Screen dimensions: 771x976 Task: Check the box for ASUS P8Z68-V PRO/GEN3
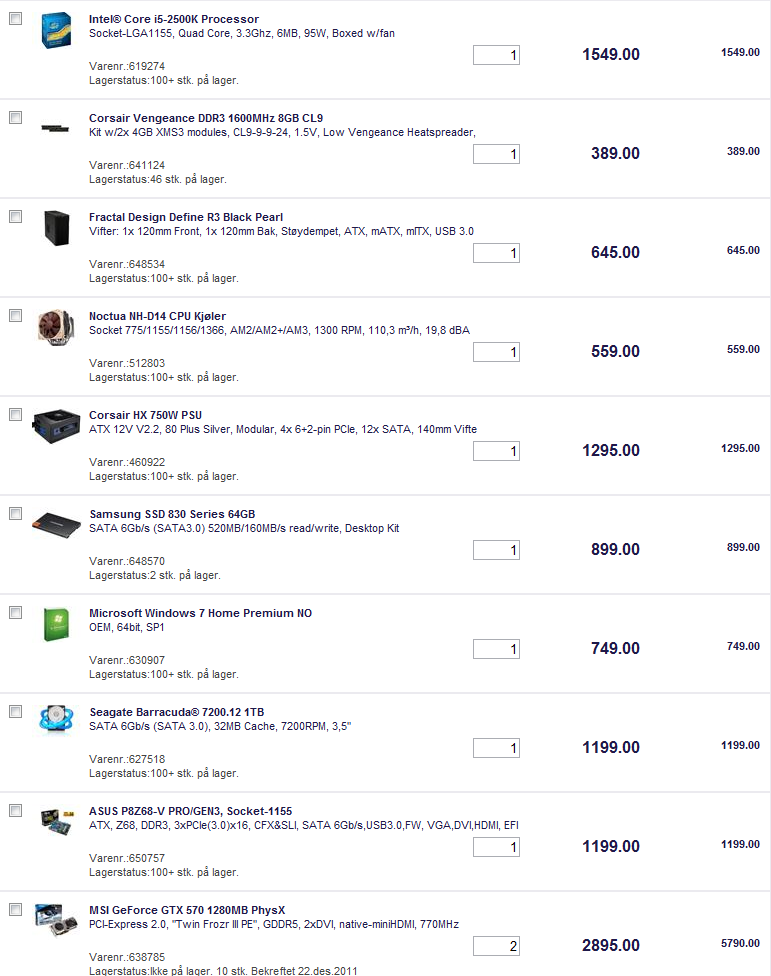(x=15, y=811)
